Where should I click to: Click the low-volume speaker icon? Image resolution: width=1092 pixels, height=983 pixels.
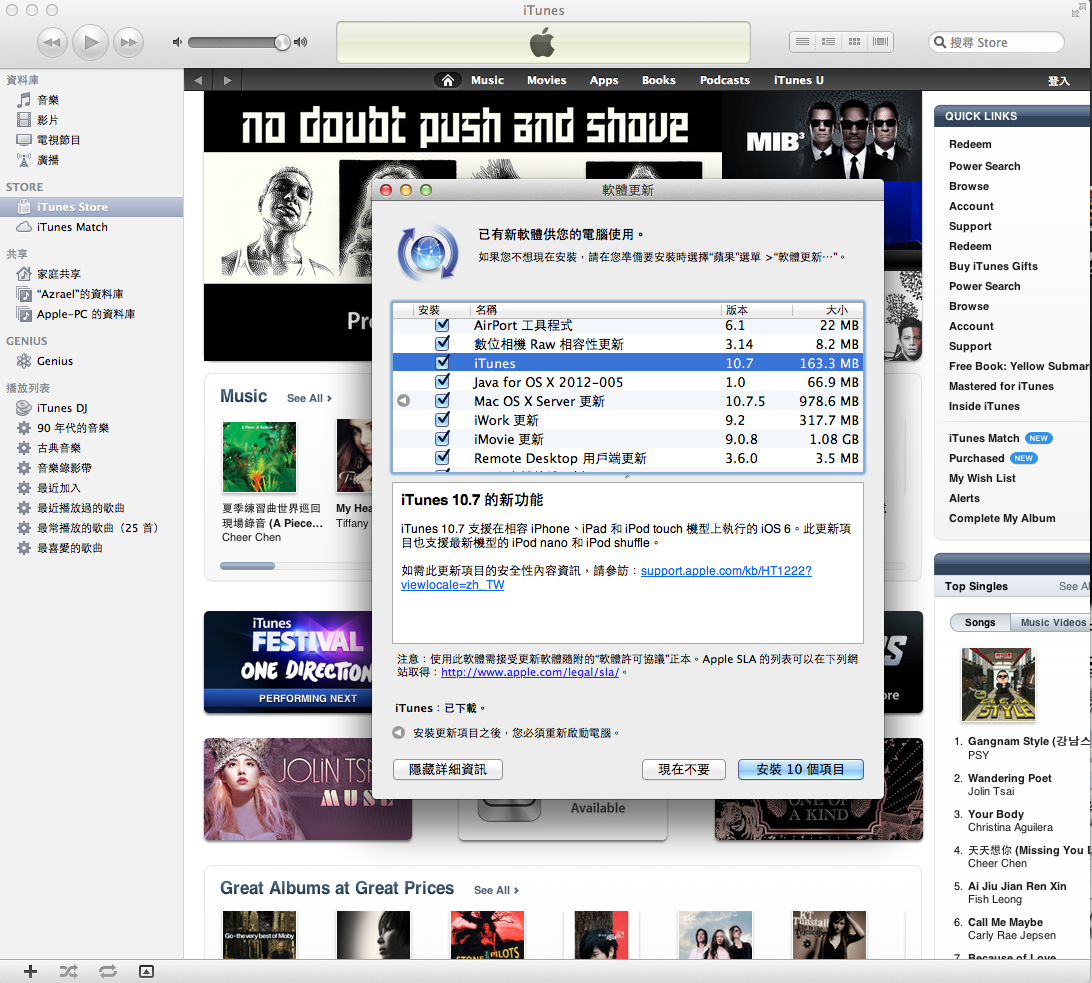tap(177, 42)
